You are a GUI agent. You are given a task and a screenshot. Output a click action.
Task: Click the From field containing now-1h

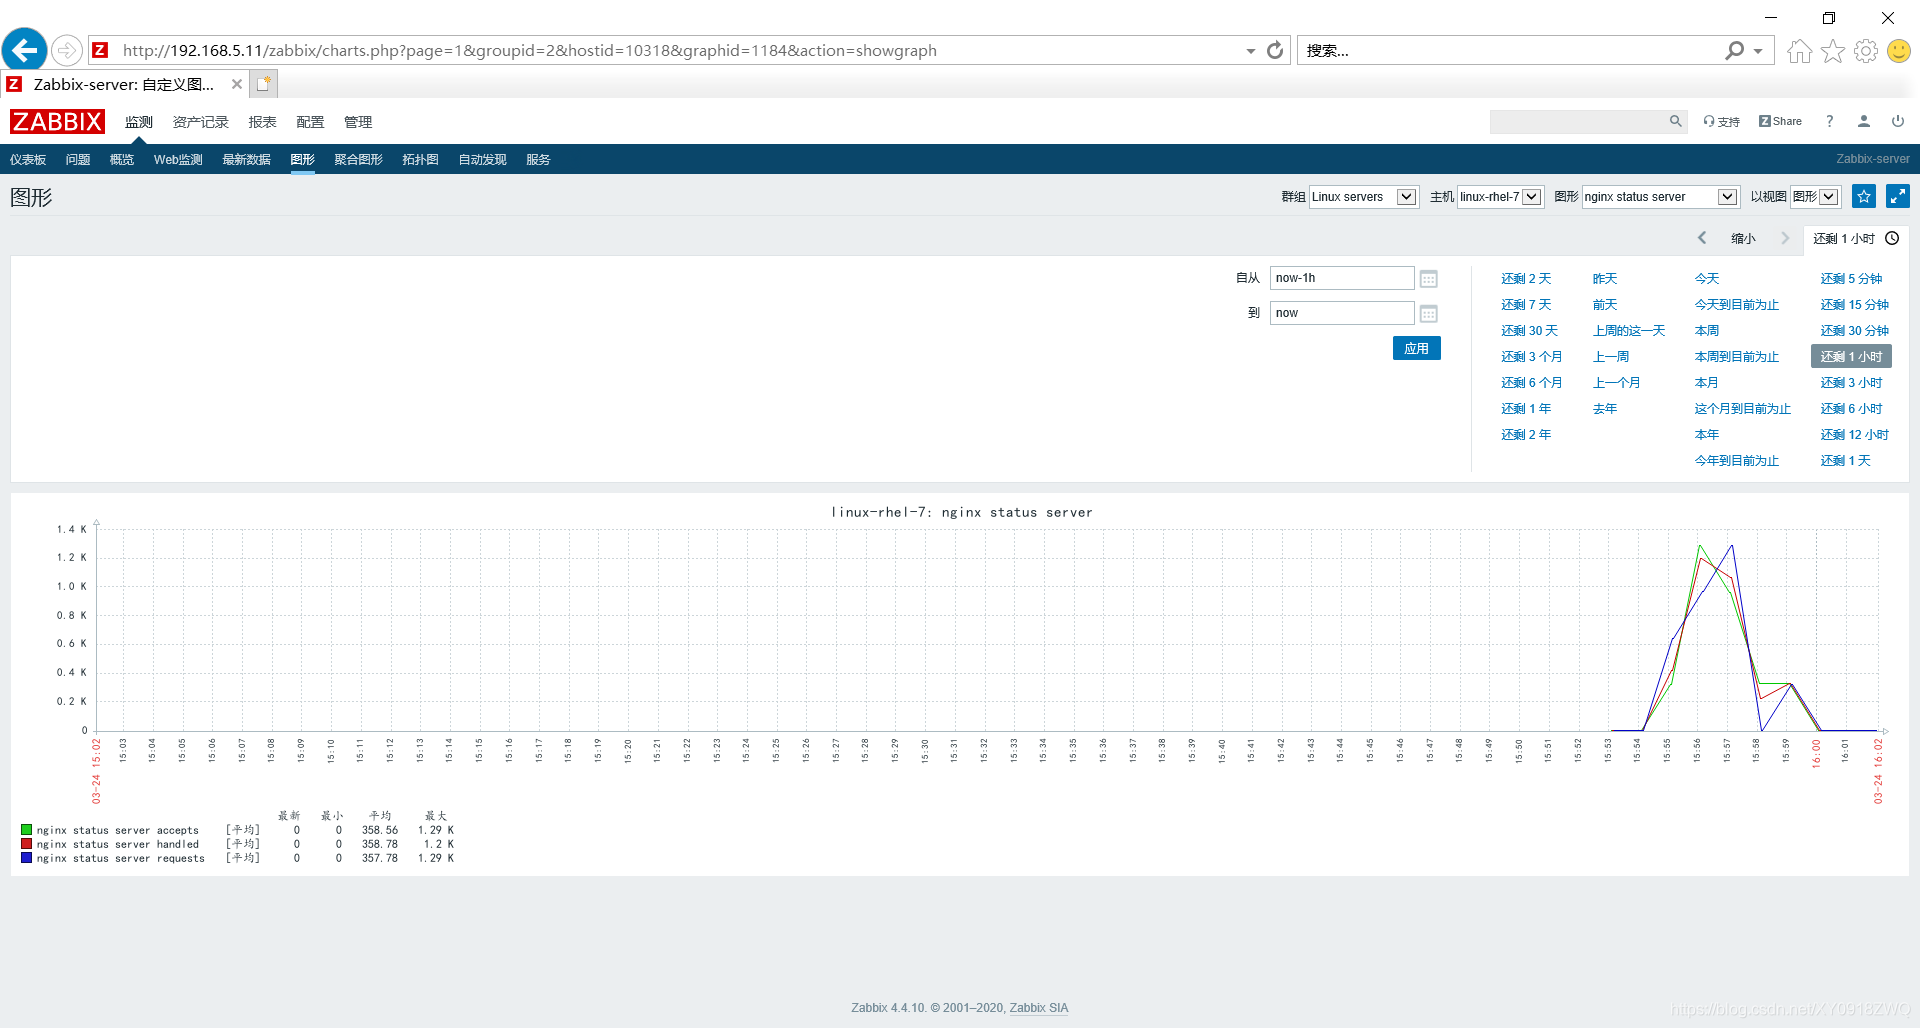[x=1342, y=278]
